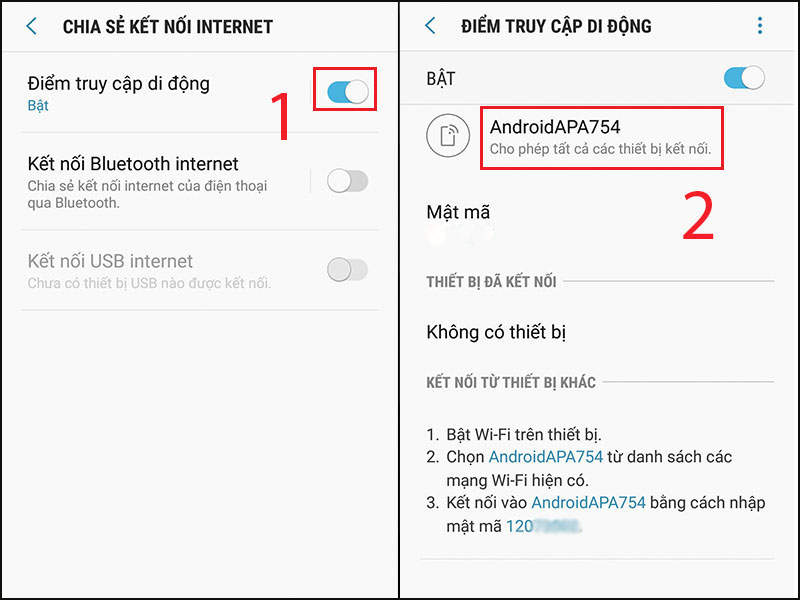Tap the blurred password link starting 120
800x600 pixels.
point(543,526)
